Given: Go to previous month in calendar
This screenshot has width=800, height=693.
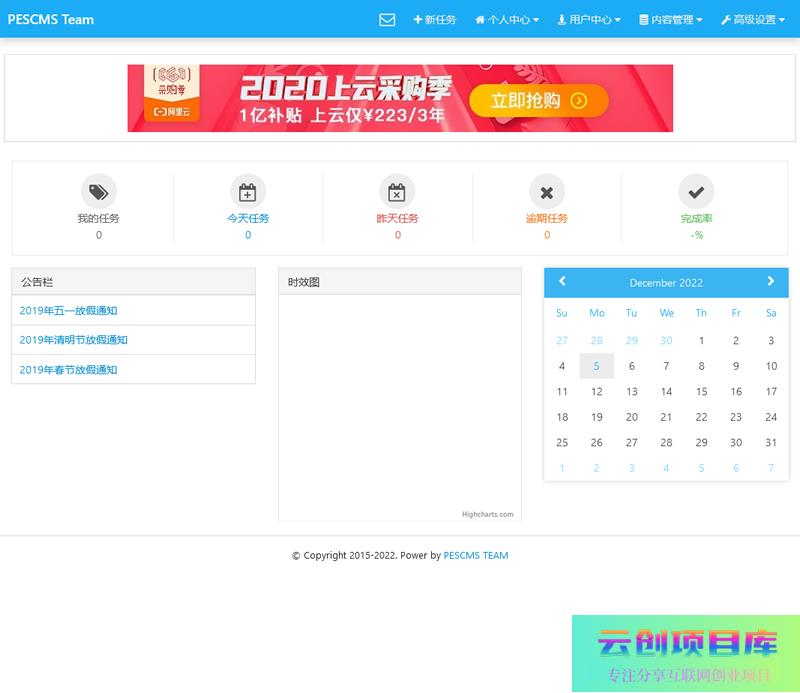Looking at the screenshot, I should tap(562, 282).
